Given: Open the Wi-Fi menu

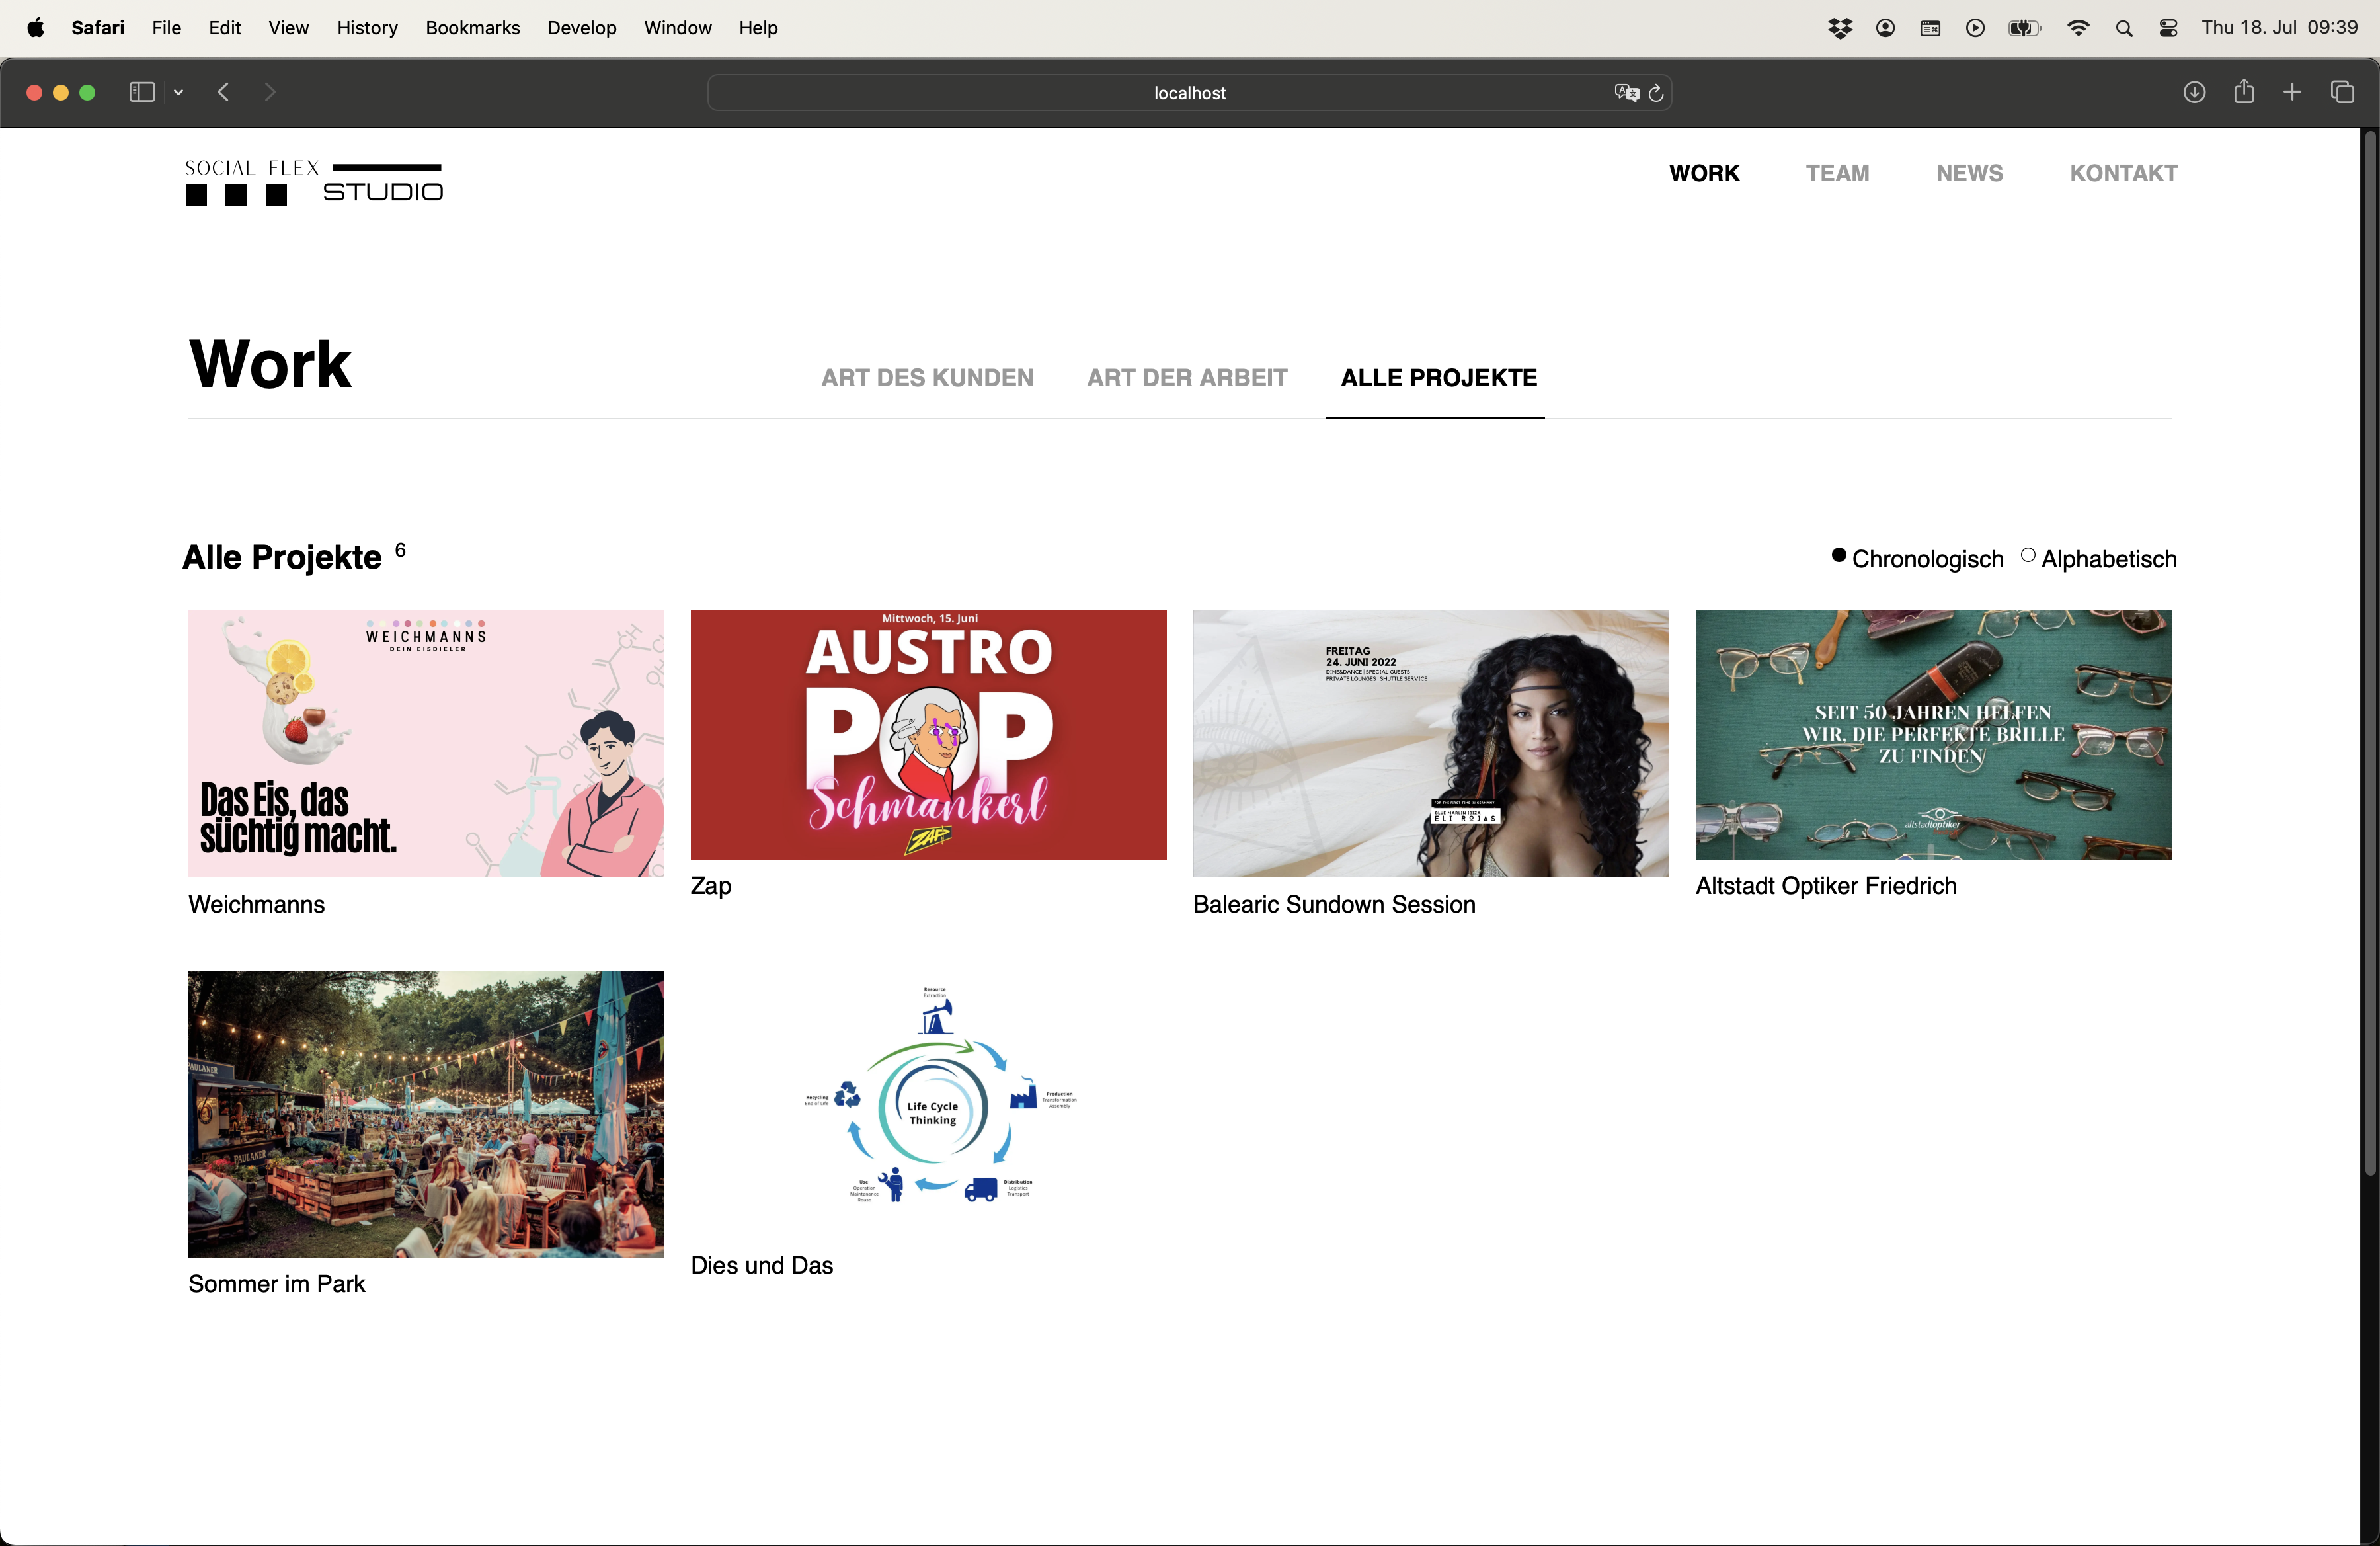Looking at the screenshot, I should (x=2078, y=28).
